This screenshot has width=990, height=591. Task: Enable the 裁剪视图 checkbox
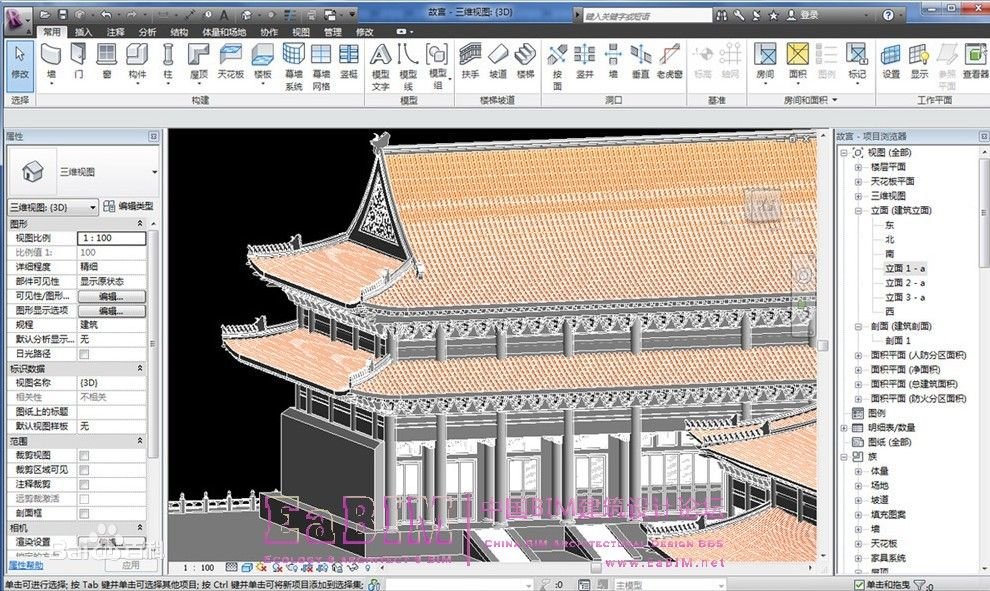84,455
